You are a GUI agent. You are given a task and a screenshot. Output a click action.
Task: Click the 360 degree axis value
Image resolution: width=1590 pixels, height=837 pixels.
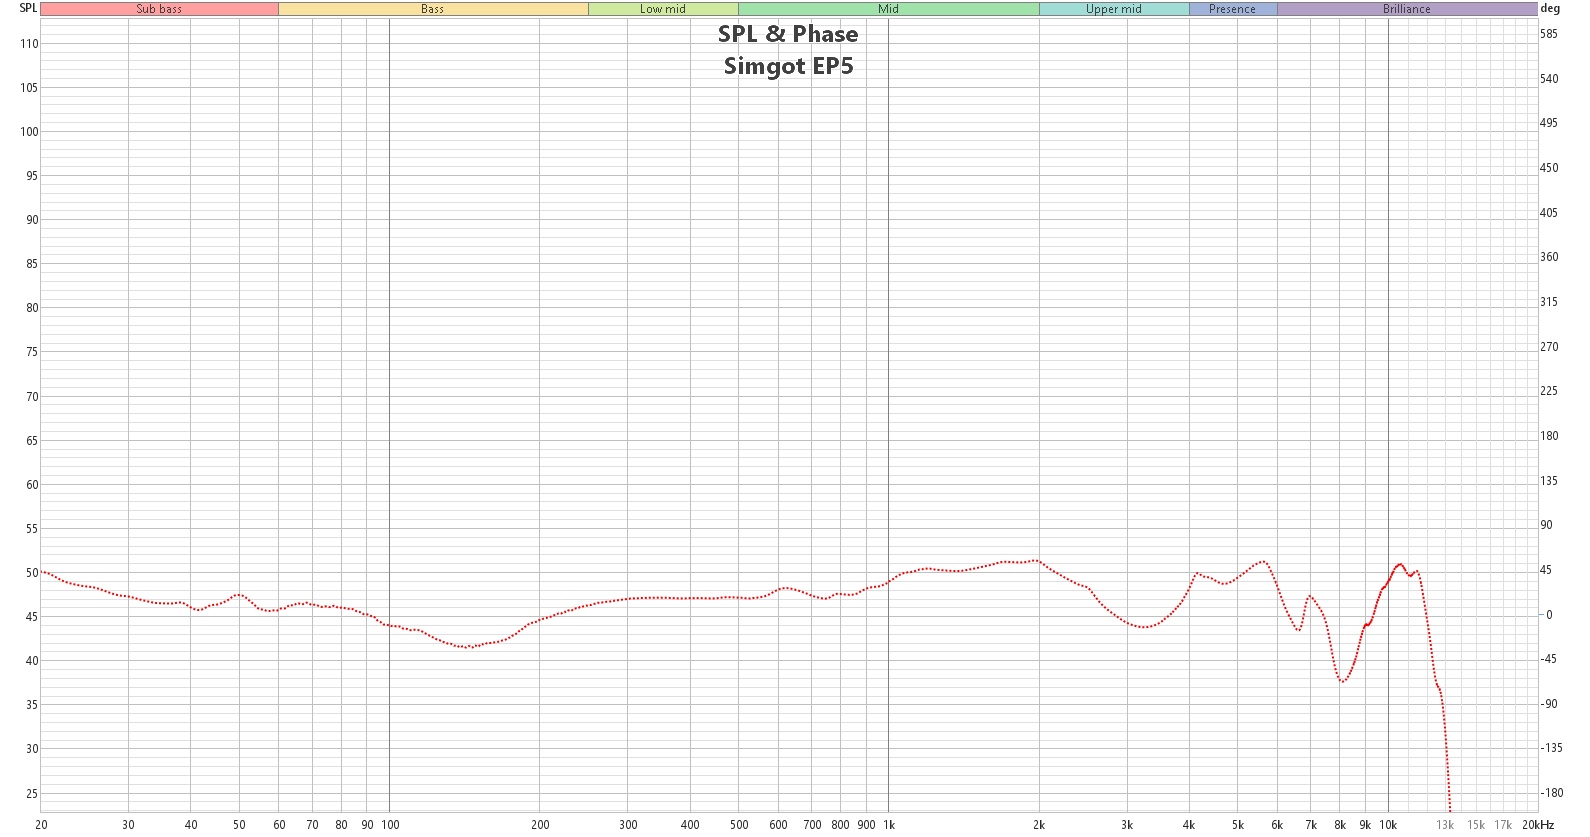[x=1549, y=257]
